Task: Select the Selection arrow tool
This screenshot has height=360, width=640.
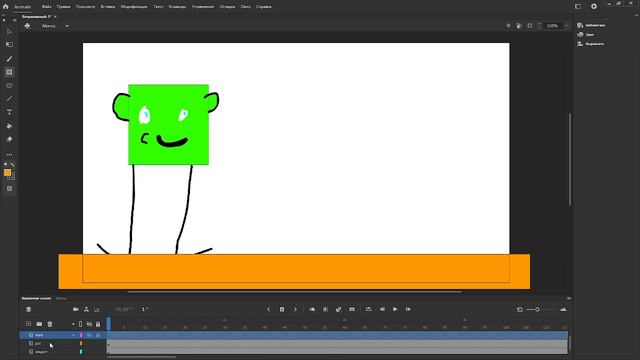Action: click(x=9, y=31)
